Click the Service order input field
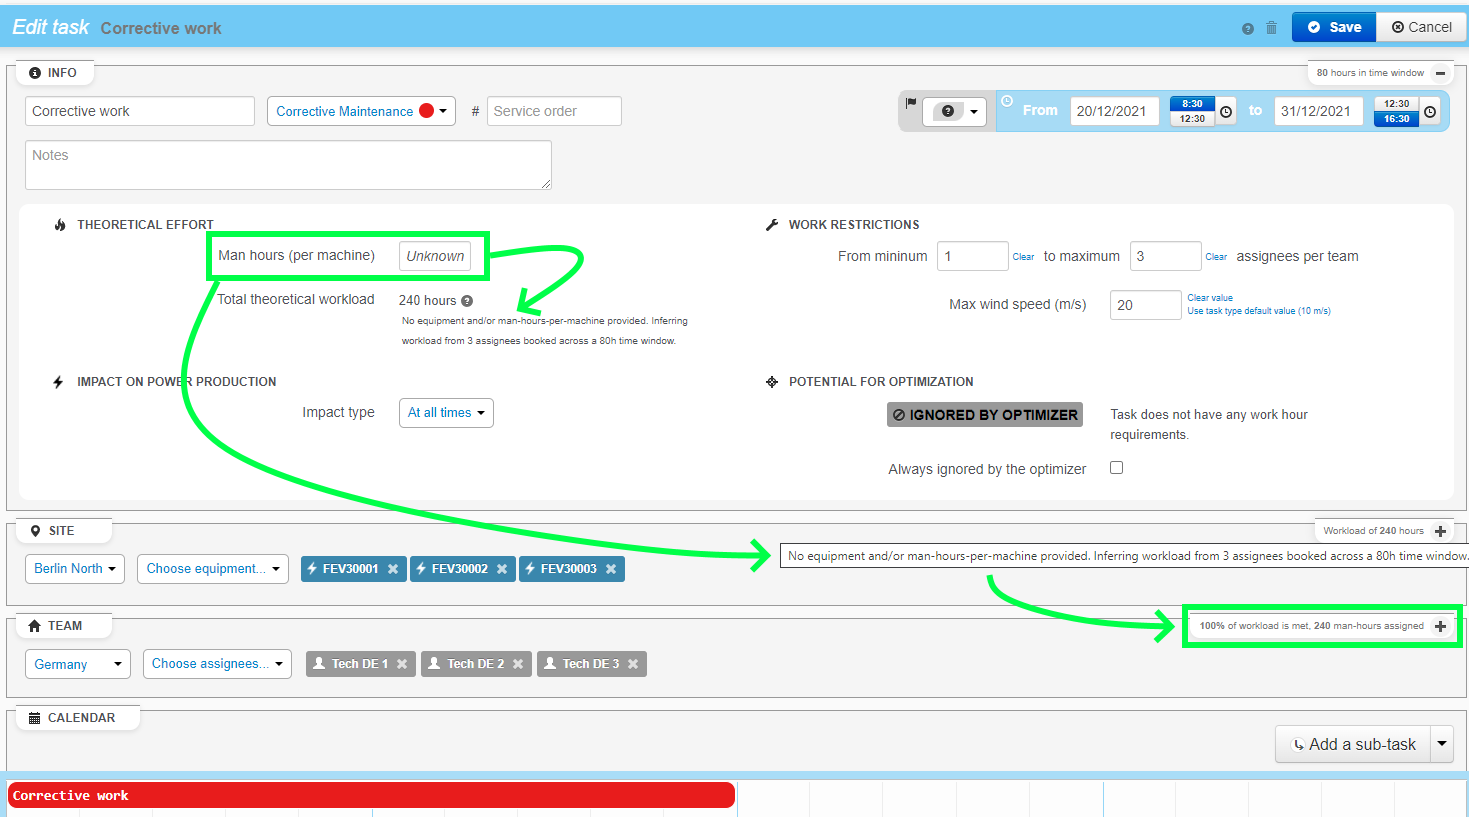The height and width of the screenshot is (817, 1469). tap(554, 111)
